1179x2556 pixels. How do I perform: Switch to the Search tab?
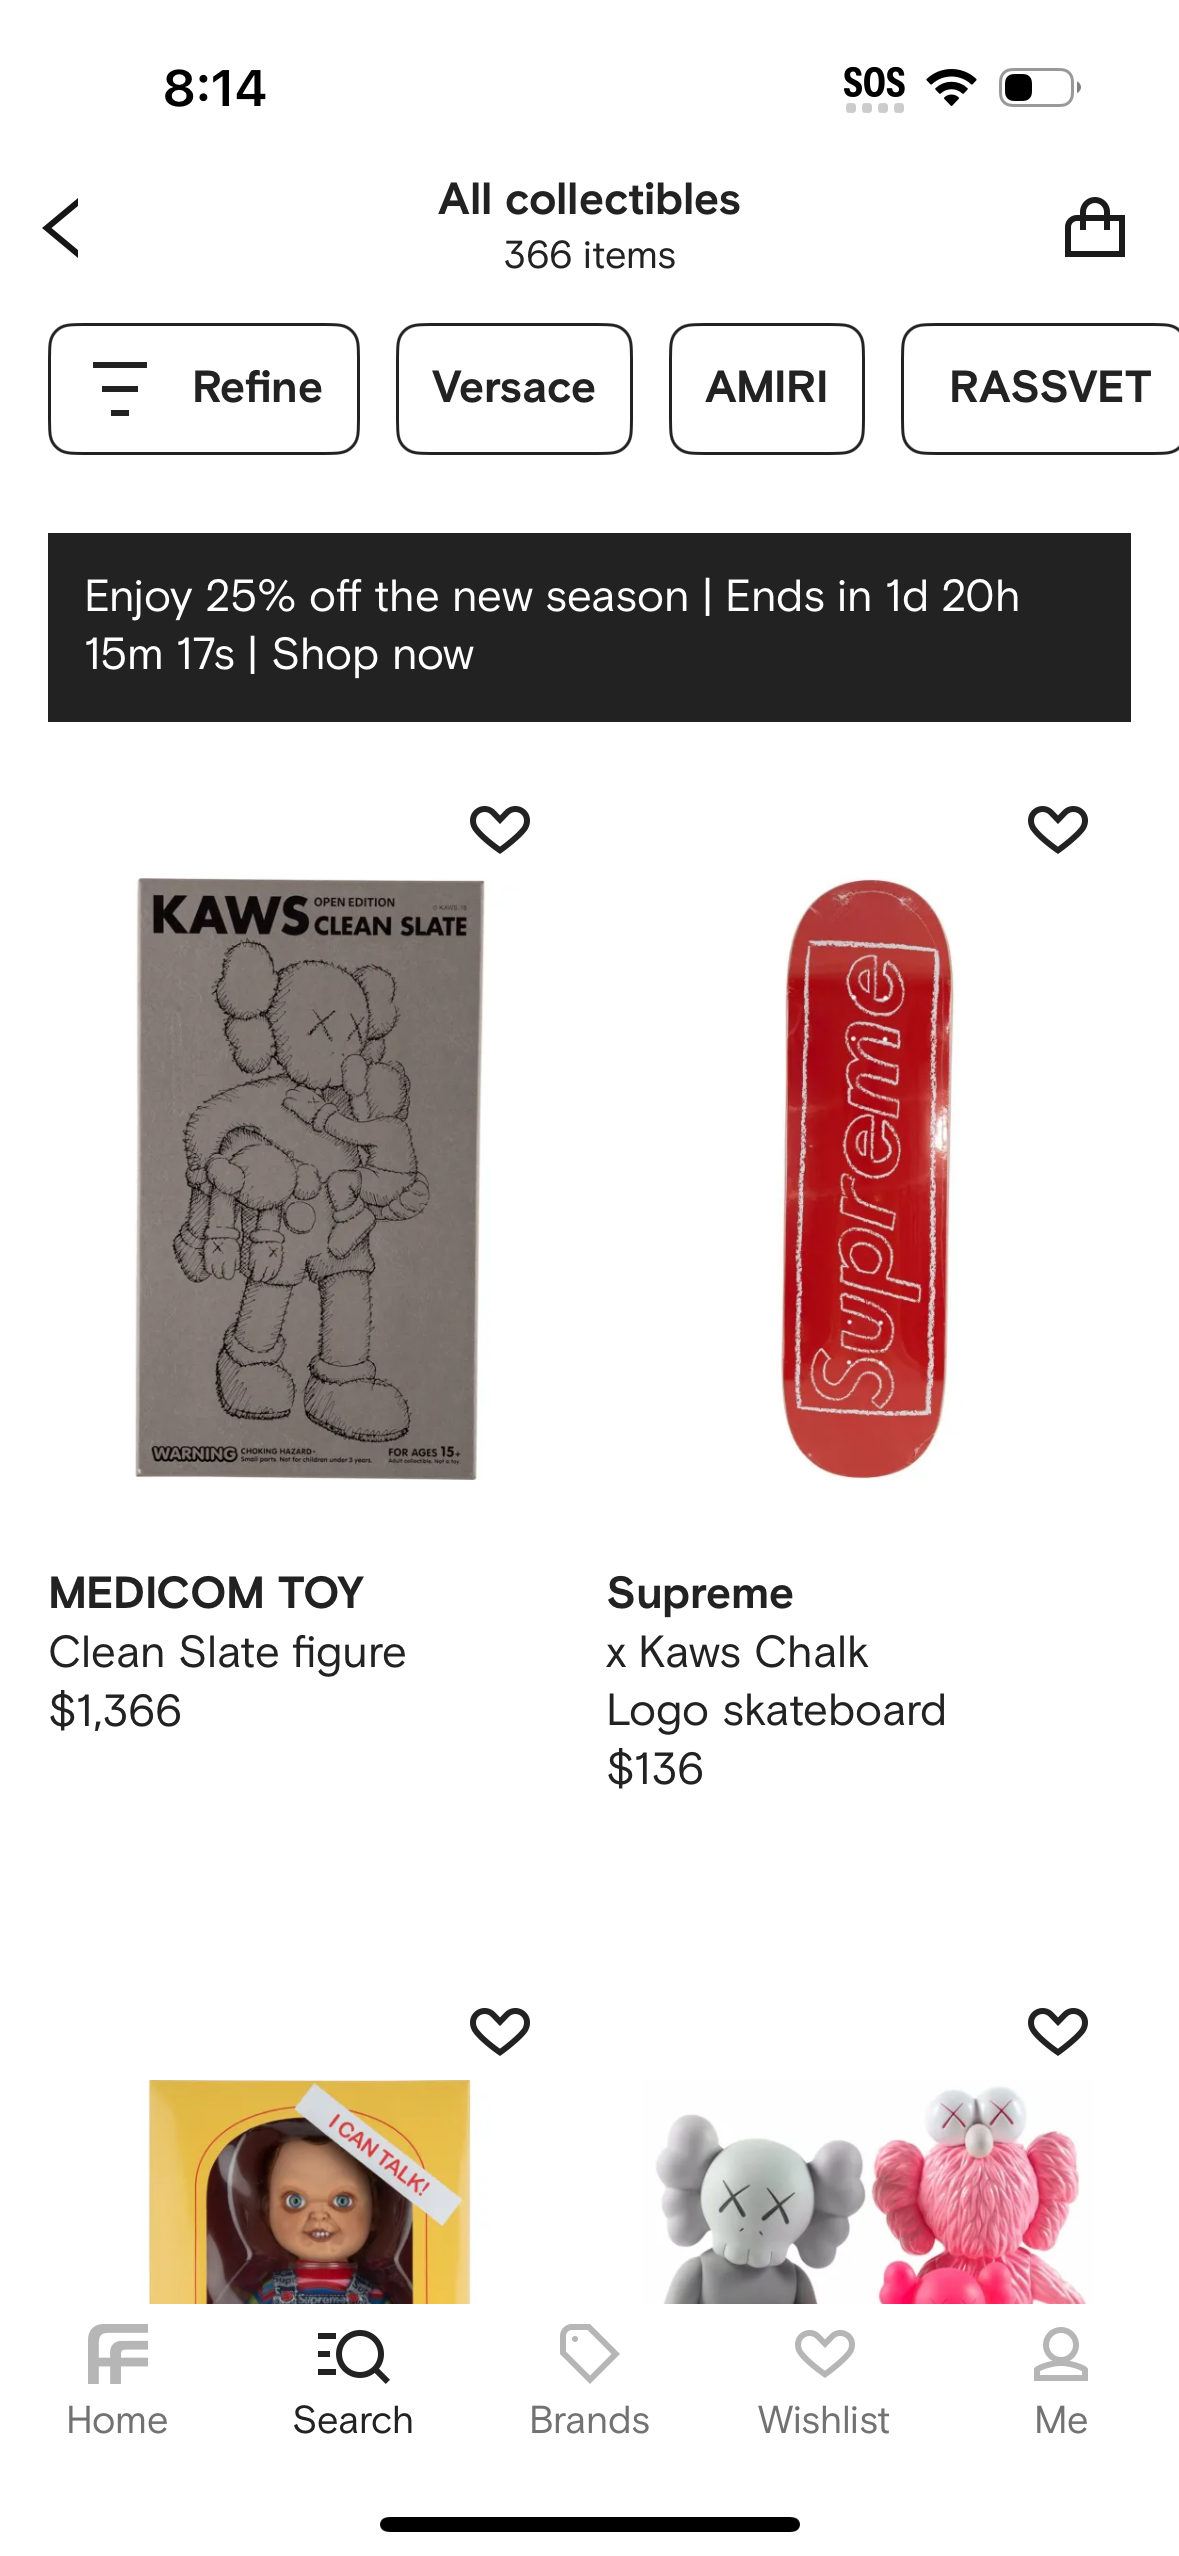(353, 2382)
